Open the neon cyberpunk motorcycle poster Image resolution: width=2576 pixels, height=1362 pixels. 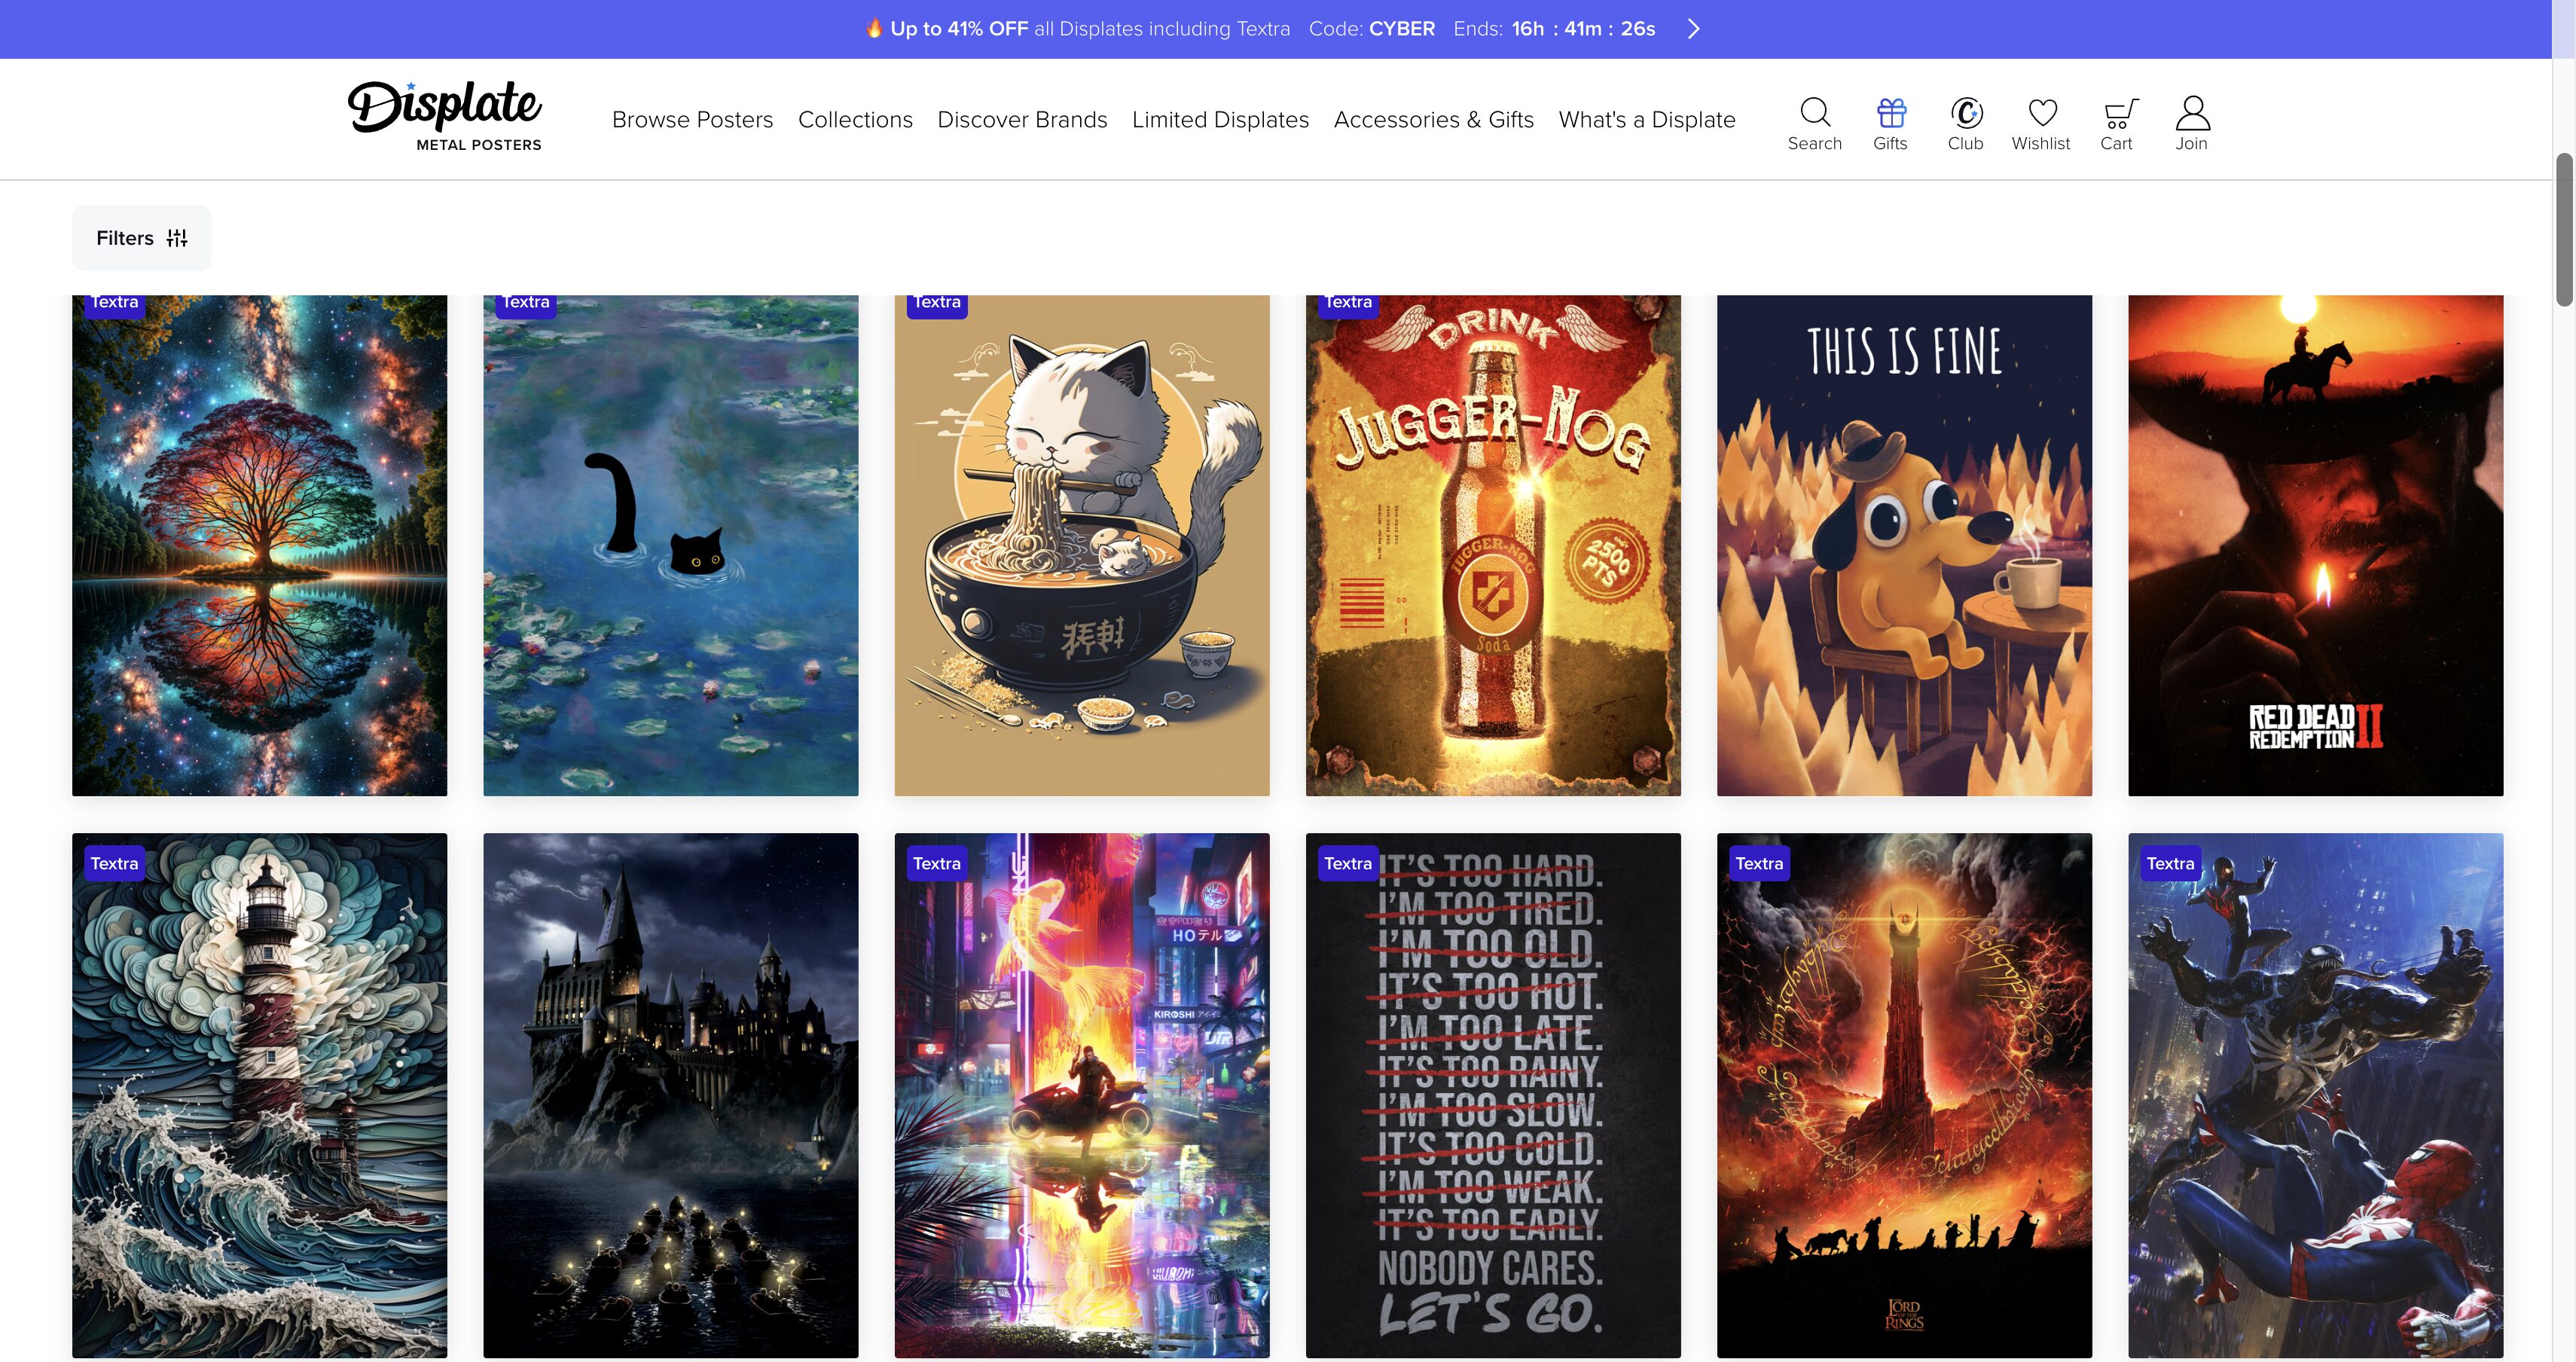tap(1081, 1095)
